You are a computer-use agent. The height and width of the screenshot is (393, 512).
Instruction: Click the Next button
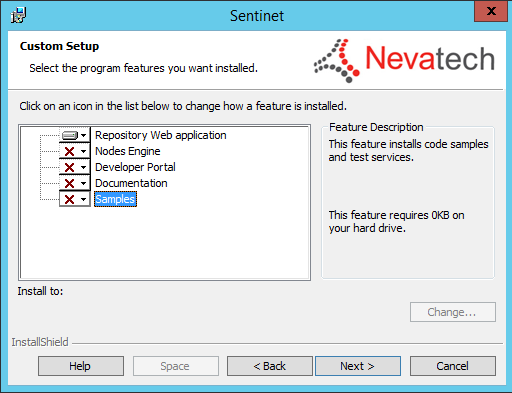pos(358,366)
